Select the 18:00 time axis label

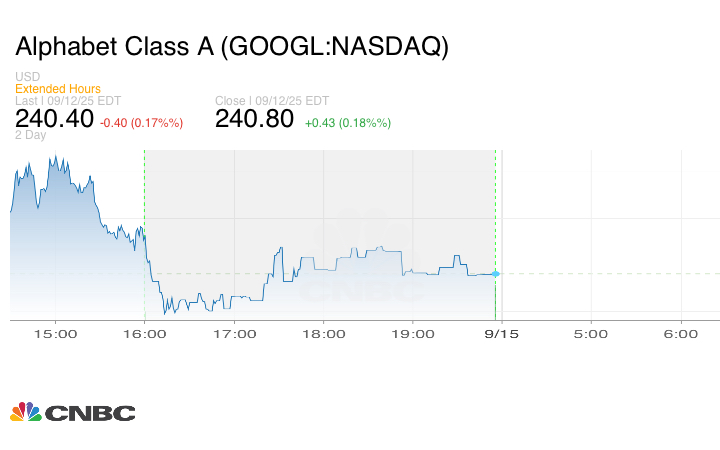325,333
